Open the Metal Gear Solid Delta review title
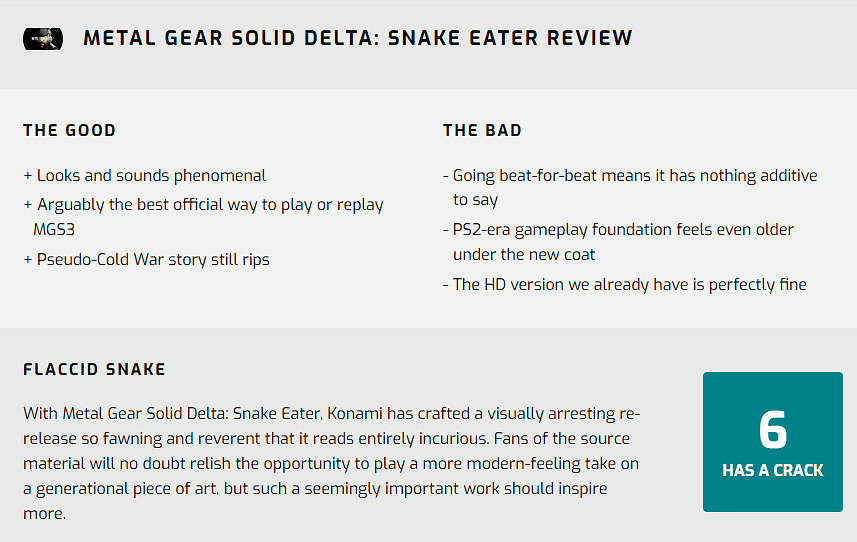The width and height of the screenshot is (857, 542). pyautogui.click(x=358, y=39)
